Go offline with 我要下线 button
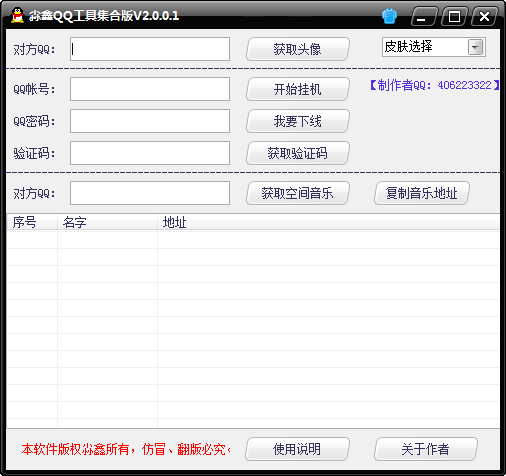 tap(298, 121)
